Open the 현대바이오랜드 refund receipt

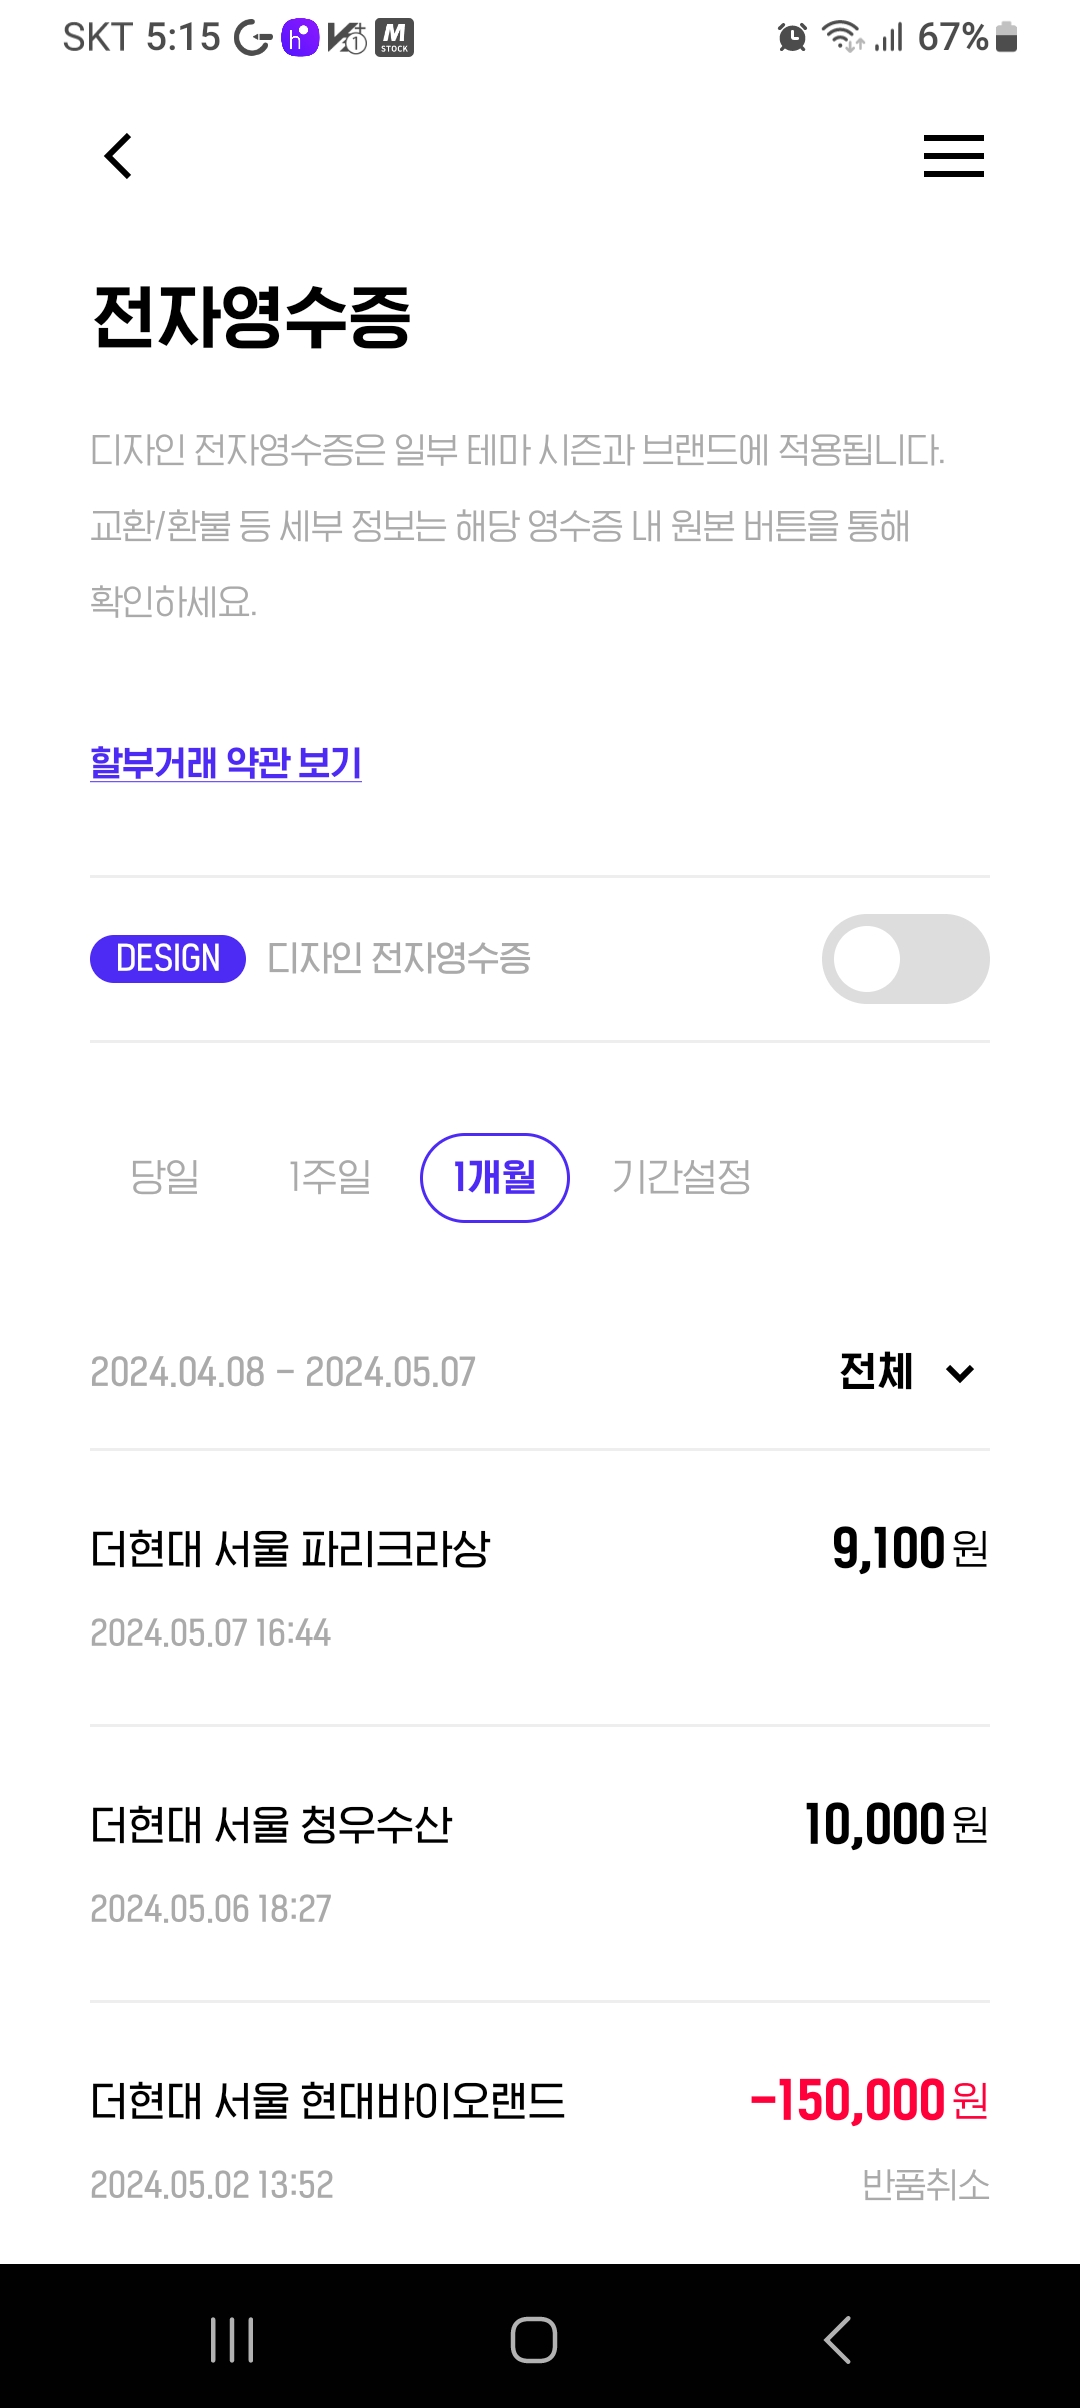pos(540,2140)
